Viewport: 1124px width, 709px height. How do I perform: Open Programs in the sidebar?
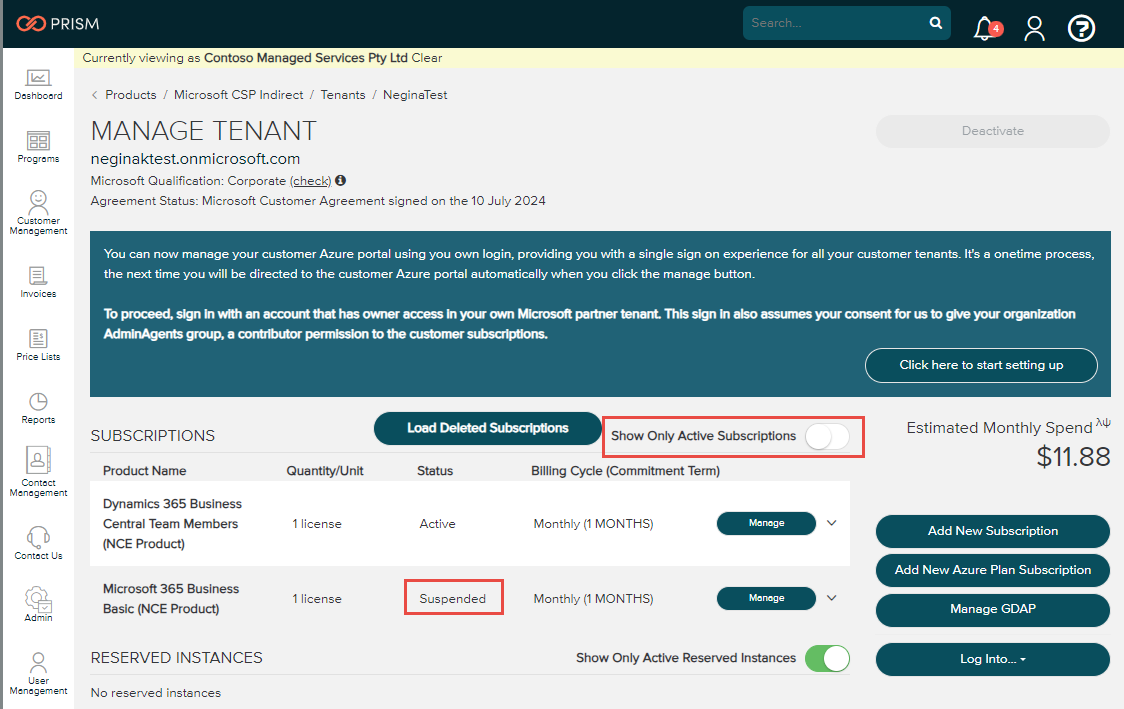(x=38, y=147)
